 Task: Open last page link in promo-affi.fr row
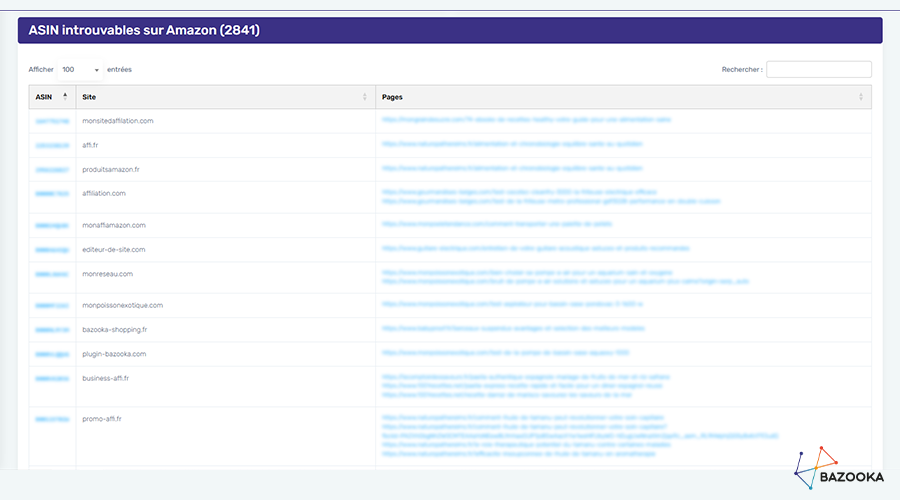click(x=519, y=454)
